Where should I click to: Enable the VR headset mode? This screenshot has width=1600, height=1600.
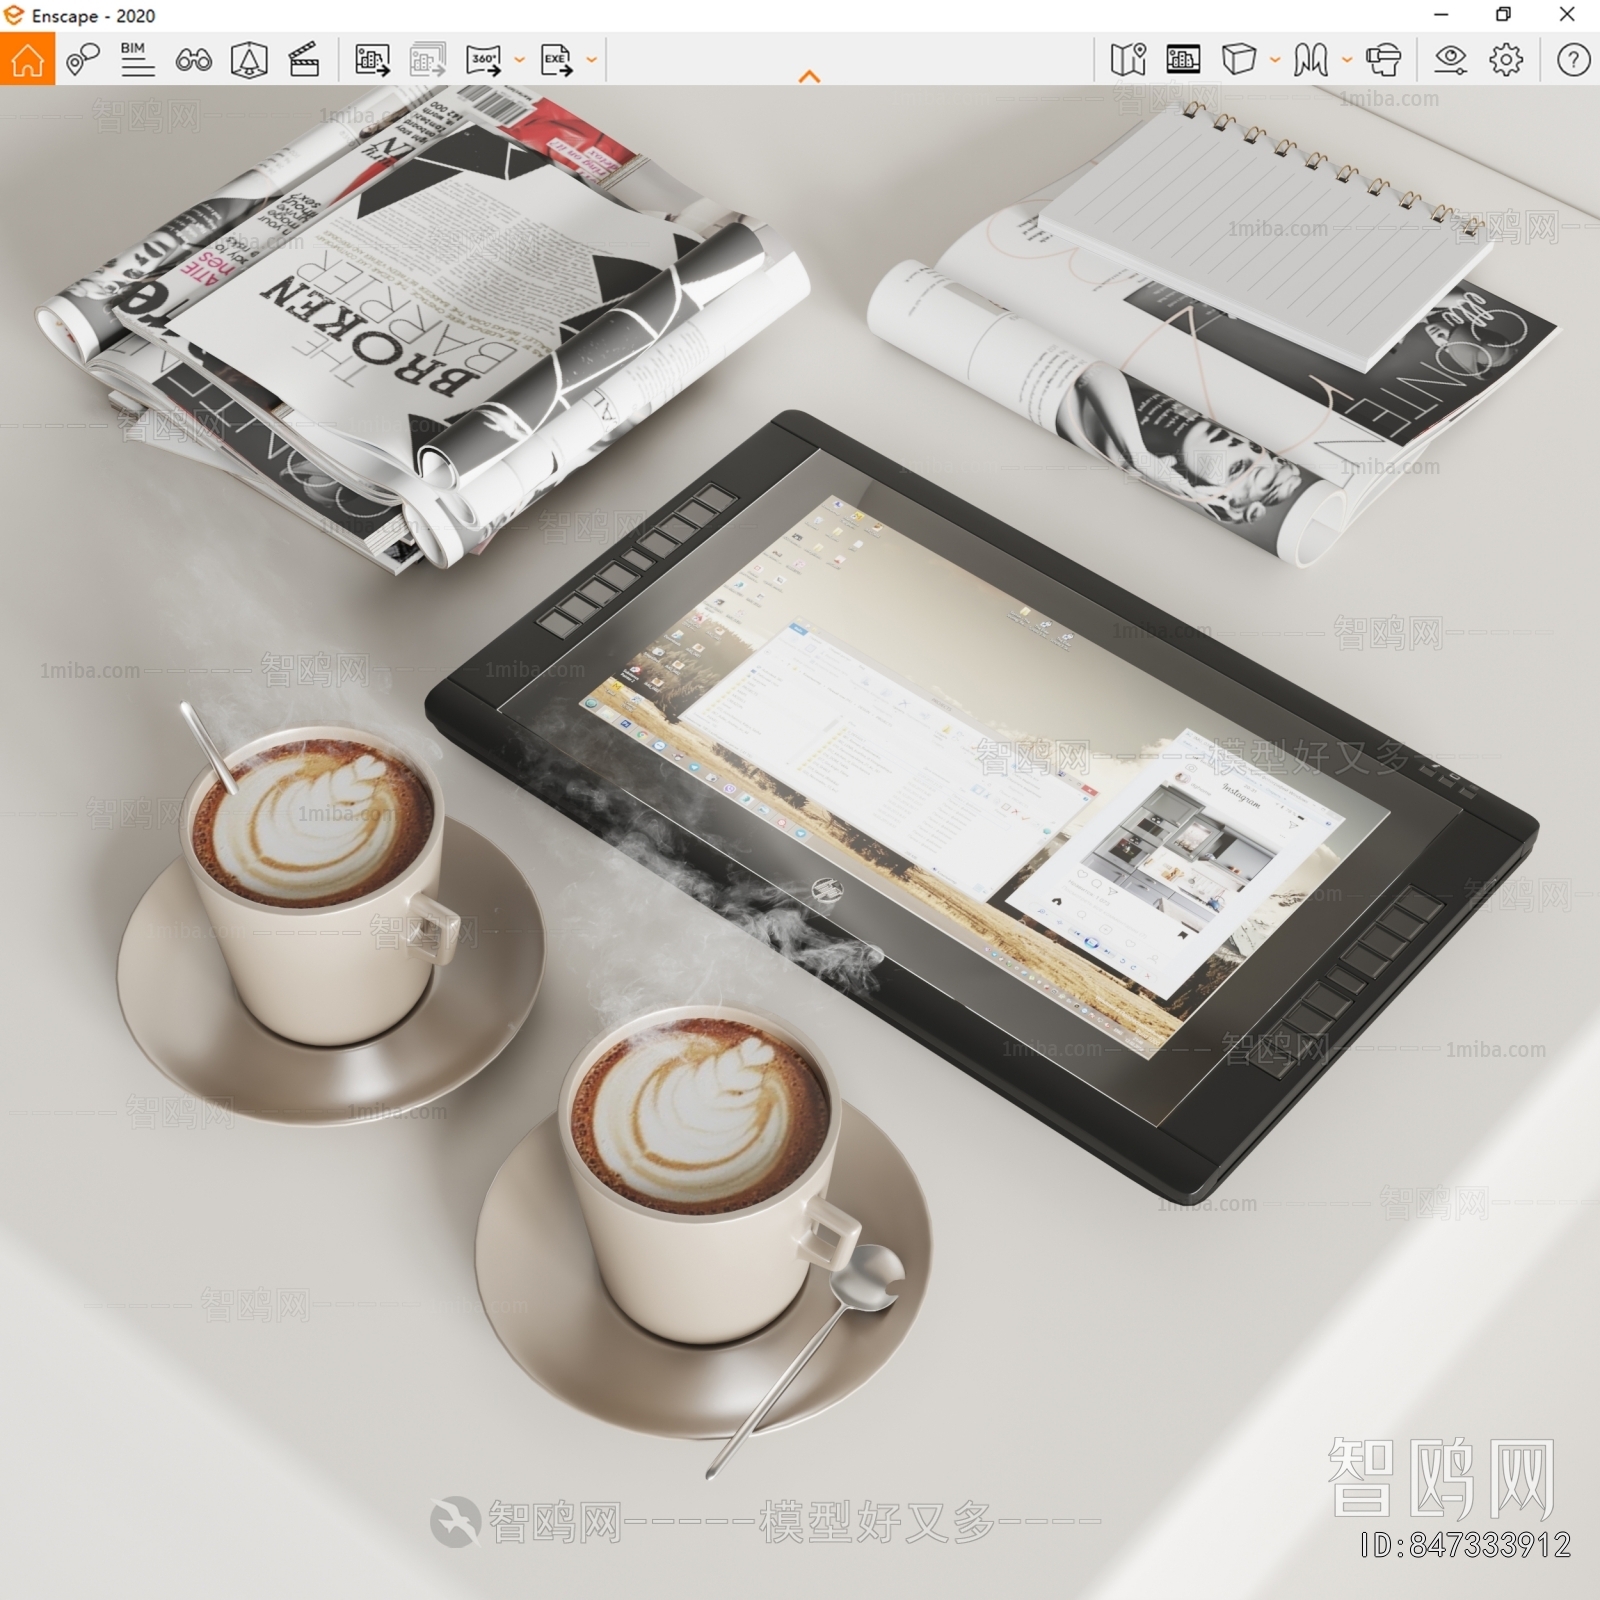tap(1383, 60)
